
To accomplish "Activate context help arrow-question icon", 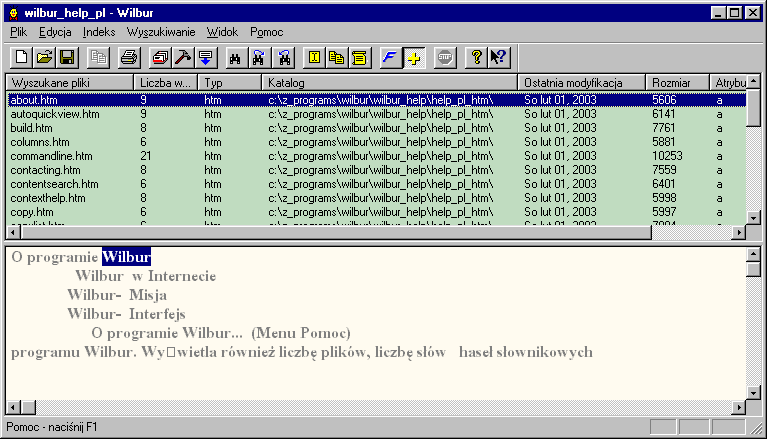I will pos(499,58).
